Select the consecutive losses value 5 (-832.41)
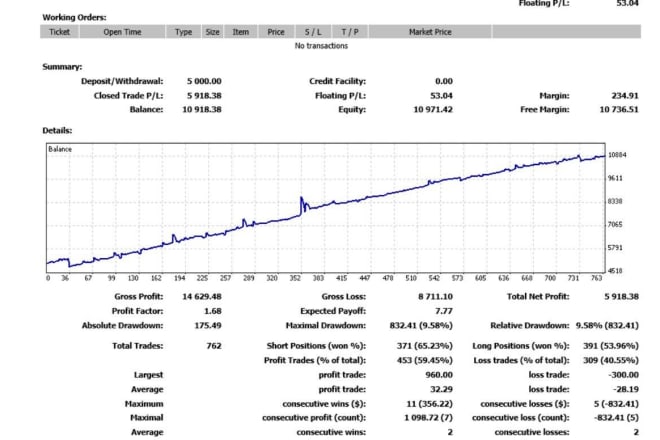660x440 pixels. coord(616,404)
